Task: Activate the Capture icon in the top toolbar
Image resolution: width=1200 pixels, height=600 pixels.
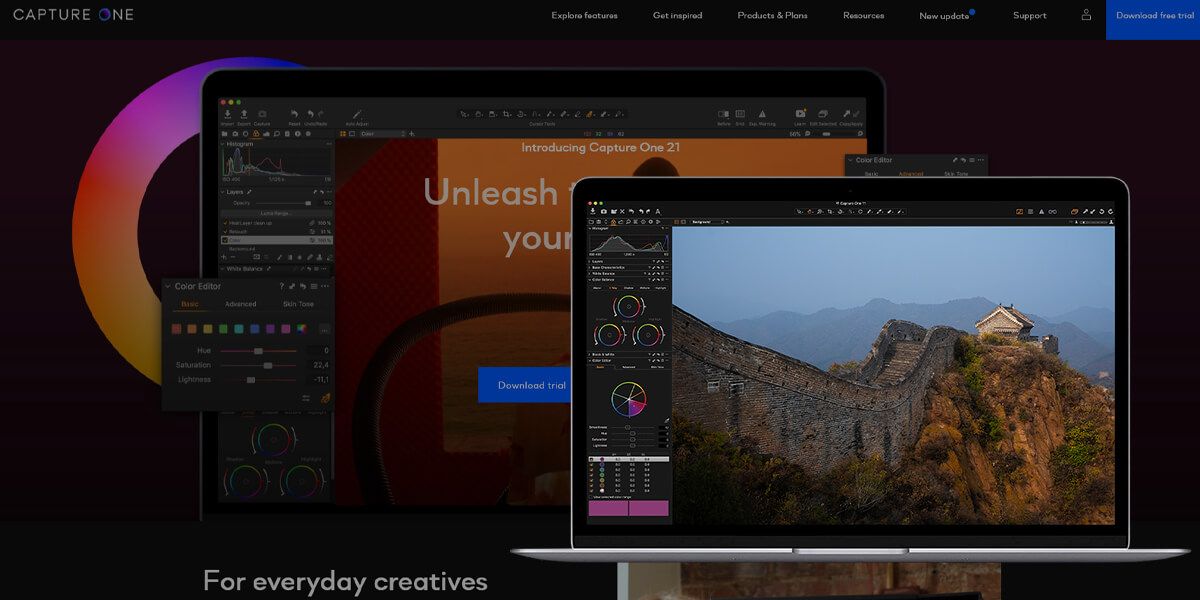Action: (262, 114)
